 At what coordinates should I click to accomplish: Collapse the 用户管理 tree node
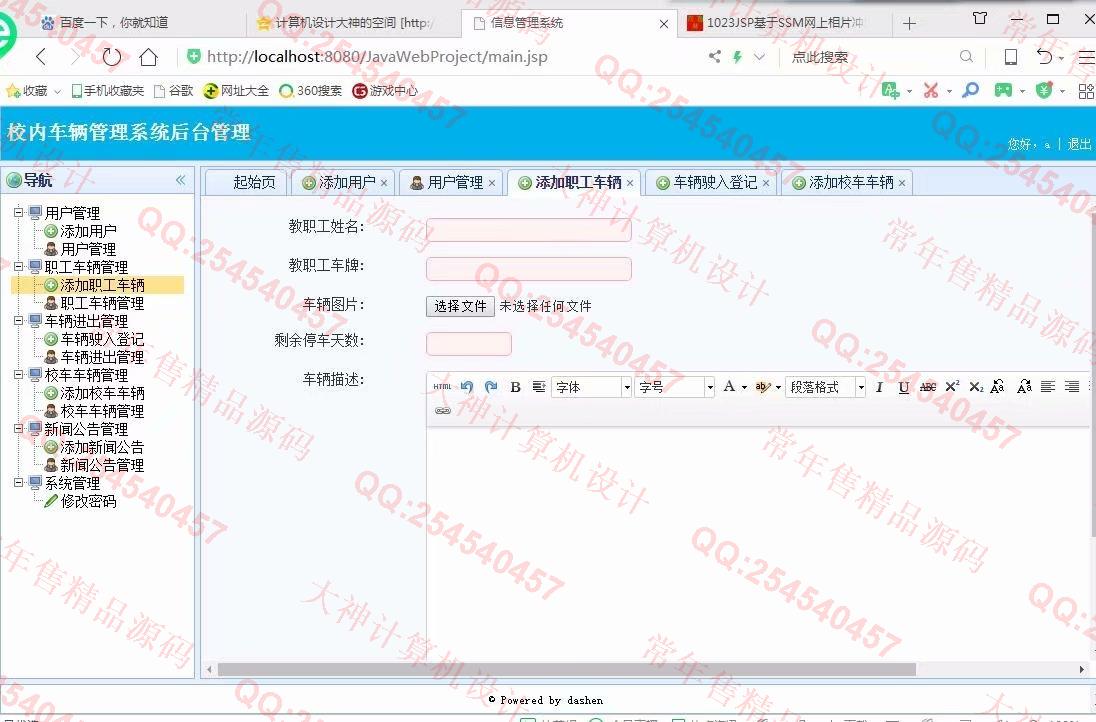pyautogui.click(x=19, y=212)
